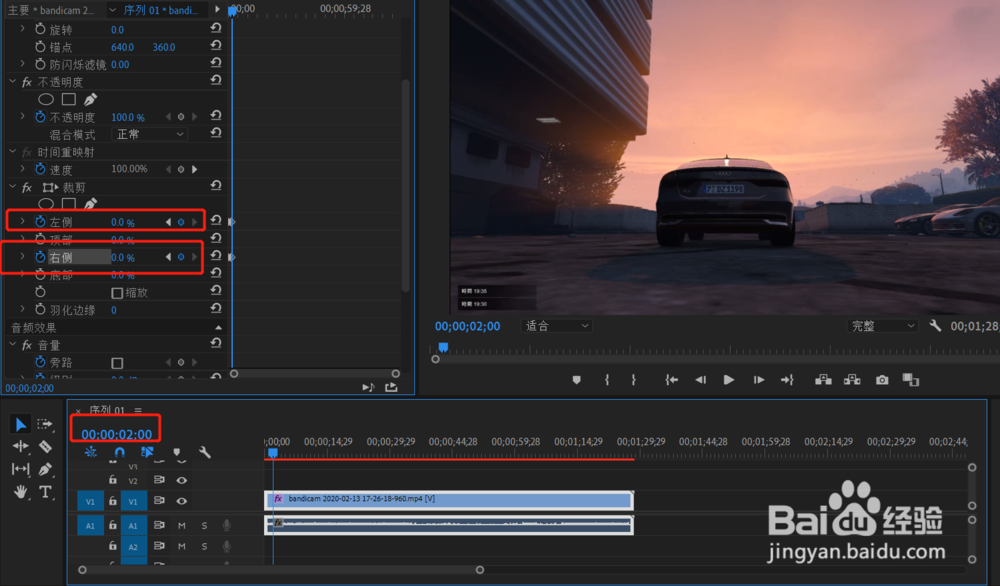The height and width of the screenshot is (586, 1000).
Task: Enable the 旁路 checkbox under 音量
Action: [x=117, y=363]
